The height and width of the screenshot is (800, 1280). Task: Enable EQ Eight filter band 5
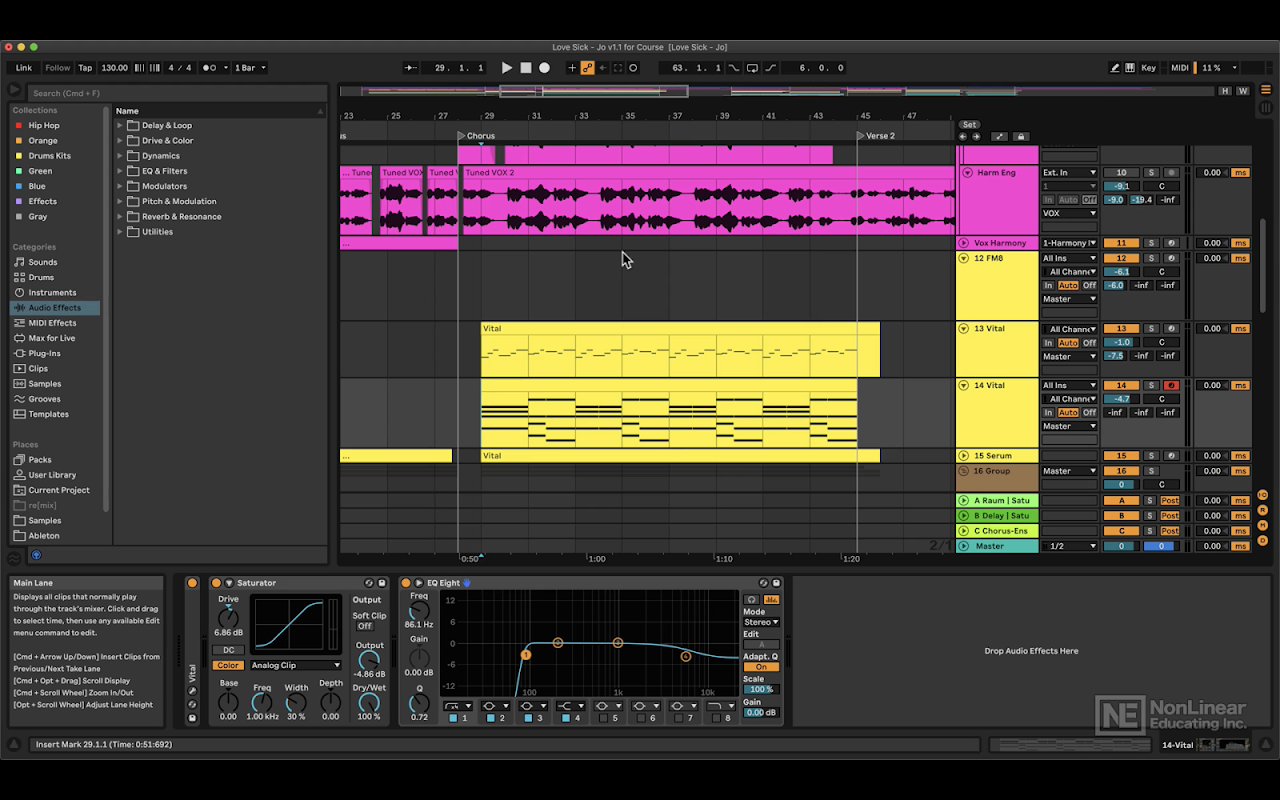tap(603, 718)
